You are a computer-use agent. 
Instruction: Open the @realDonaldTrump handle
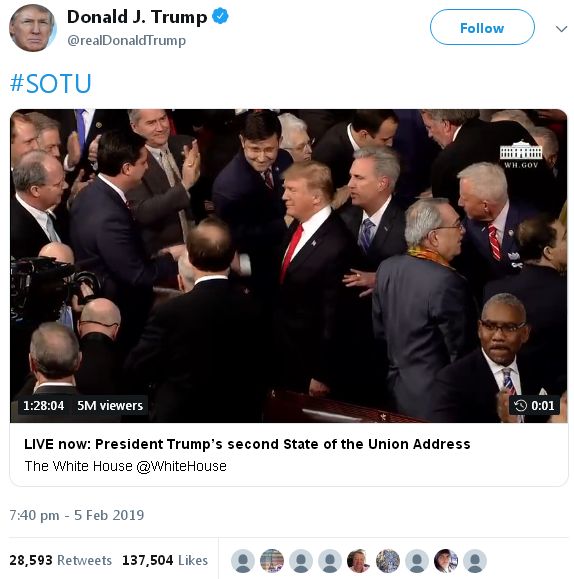(x=126, y=40)
